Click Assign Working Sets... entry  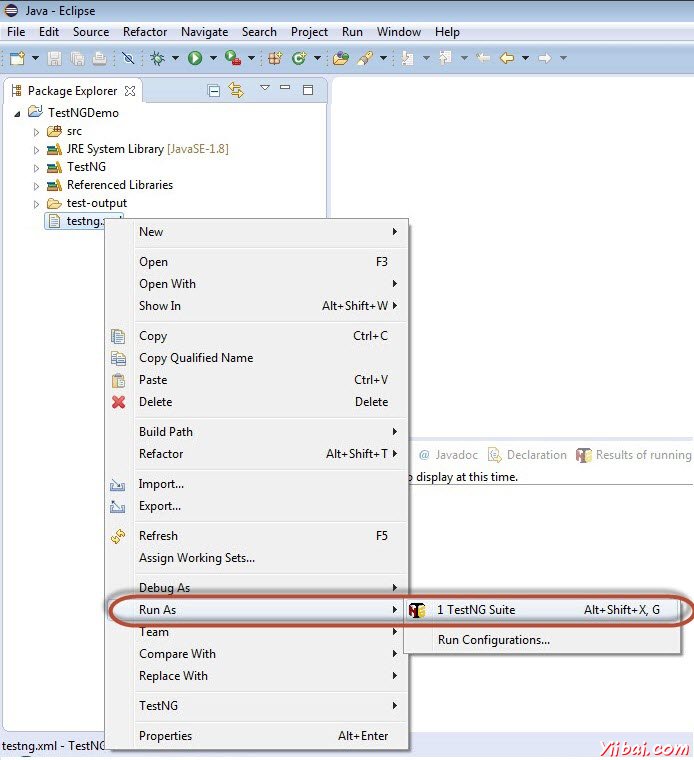pos(257,558)
